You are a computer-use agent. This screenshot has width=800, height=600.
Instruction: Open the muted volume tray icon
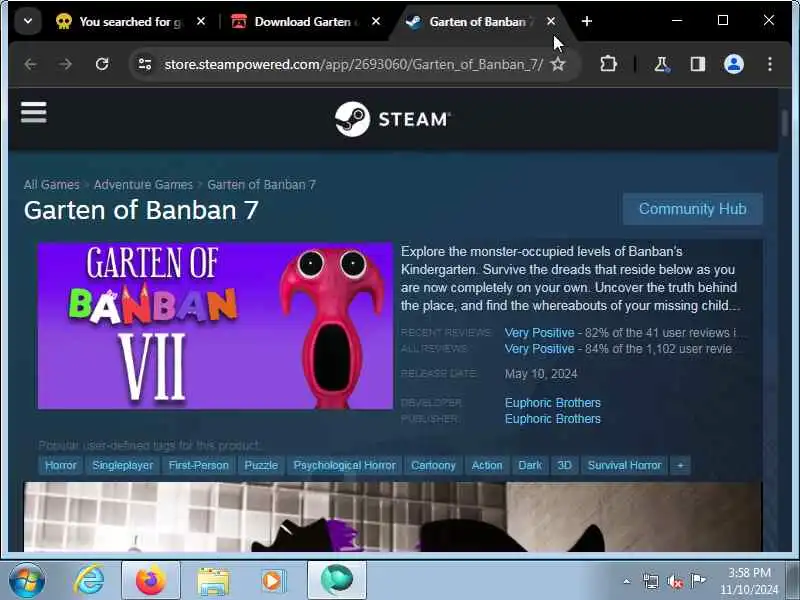(x=675, y=581)
